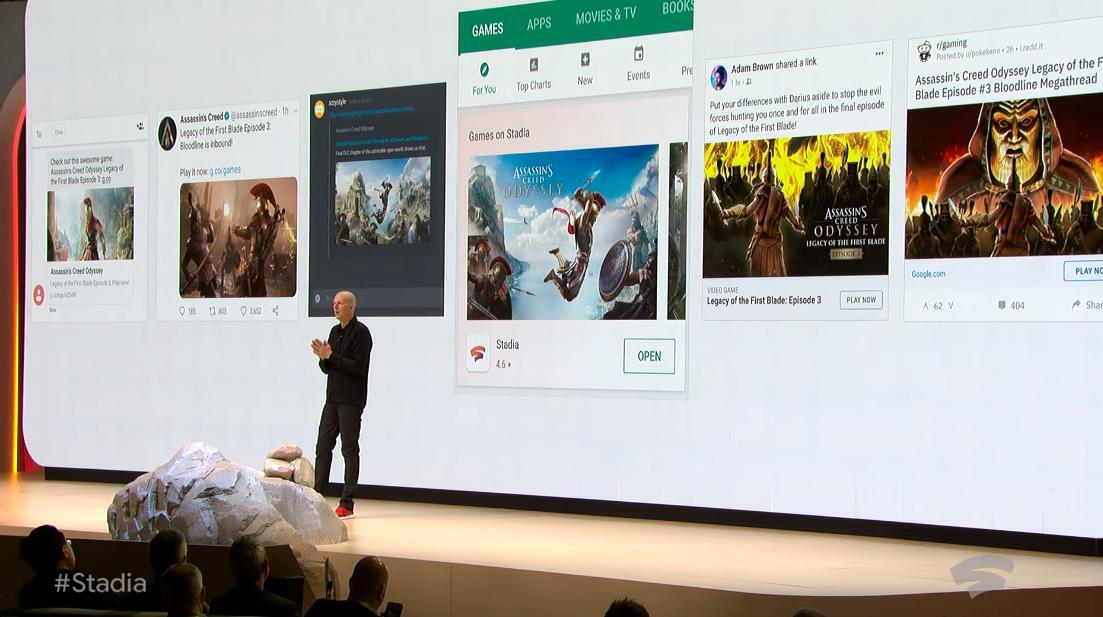Switch to the APPS tab

pos(539,24)
